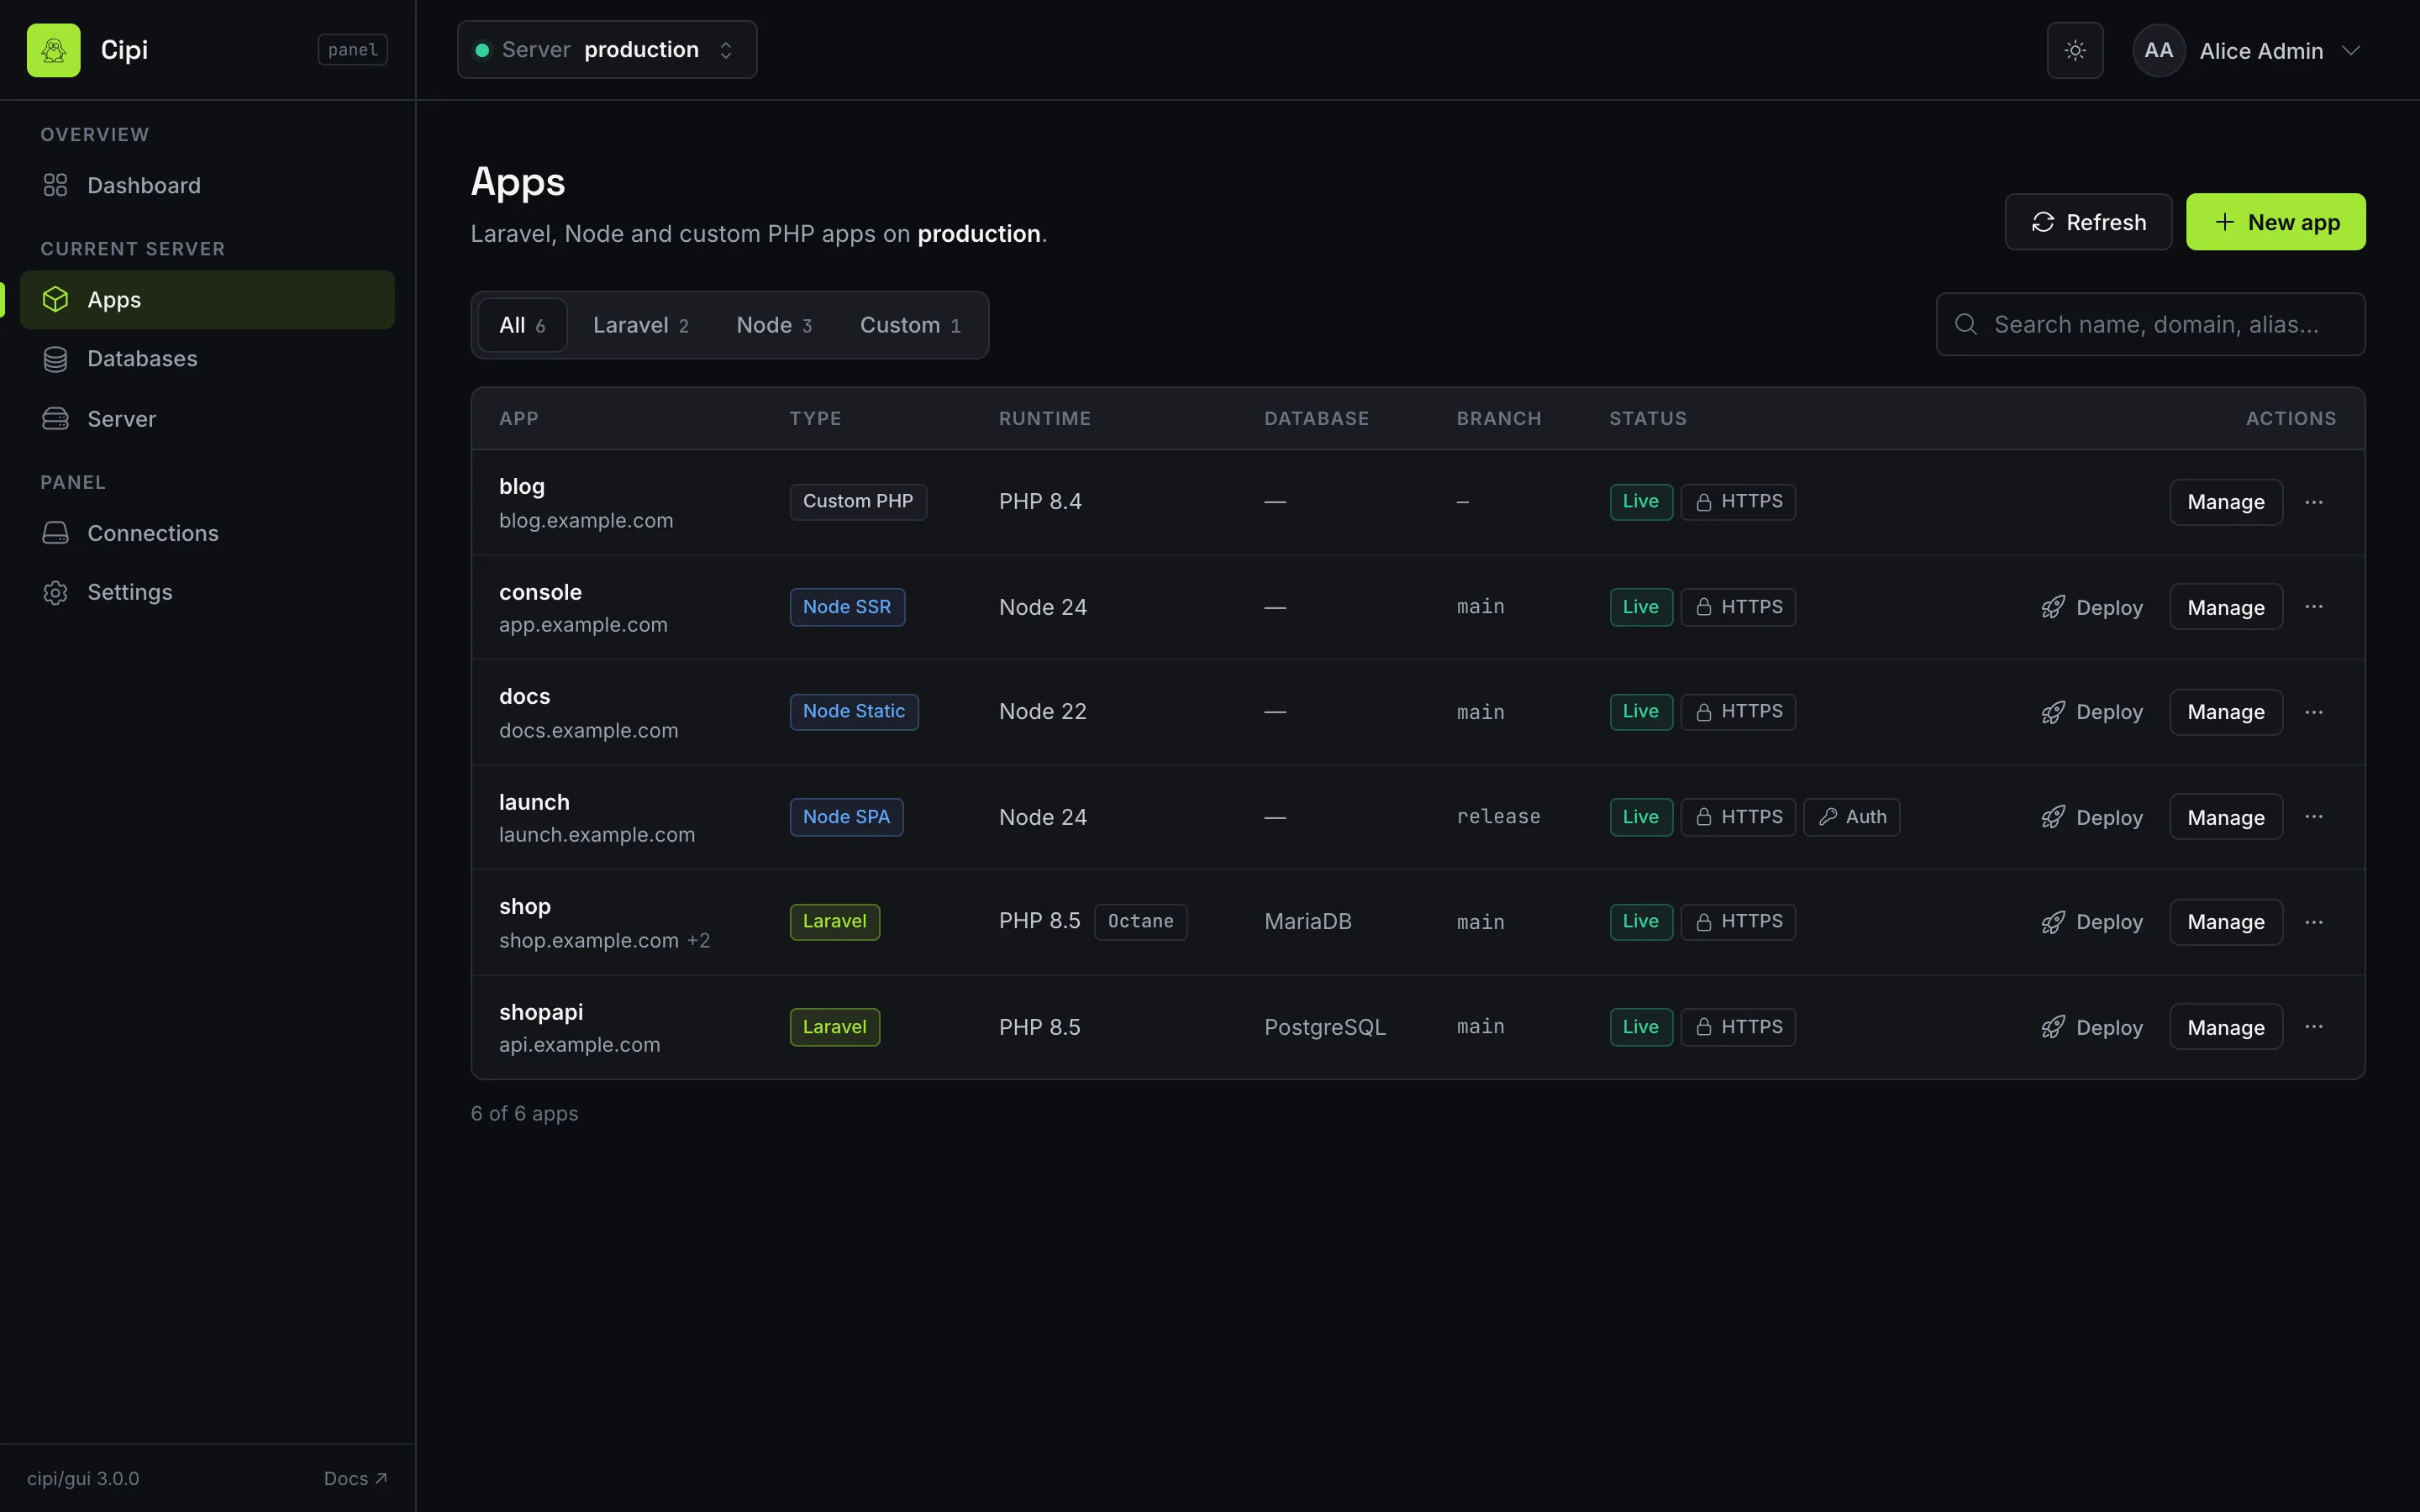
Task: Deploy the console app
Action: [x=2092, y=608]
